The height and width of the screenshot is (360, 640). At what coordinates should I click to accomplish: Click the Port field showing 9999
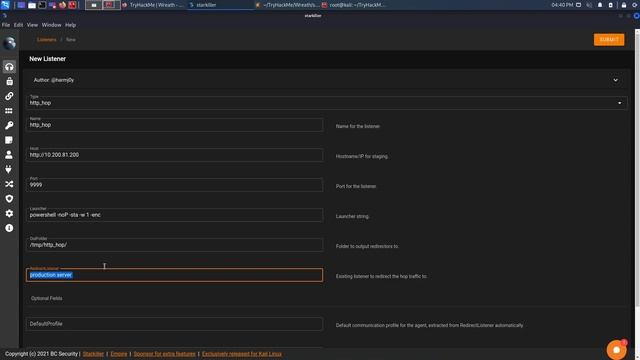point(175,185)
